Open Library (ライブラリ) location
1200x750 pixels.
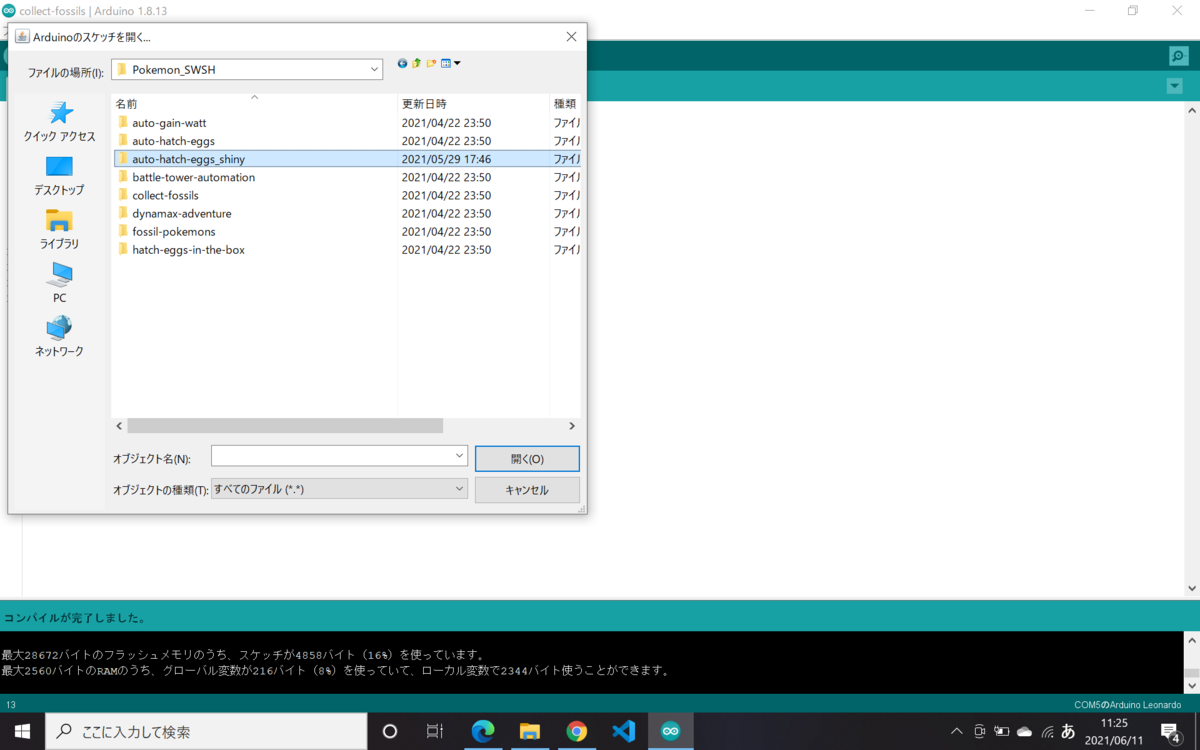[60, 229]
